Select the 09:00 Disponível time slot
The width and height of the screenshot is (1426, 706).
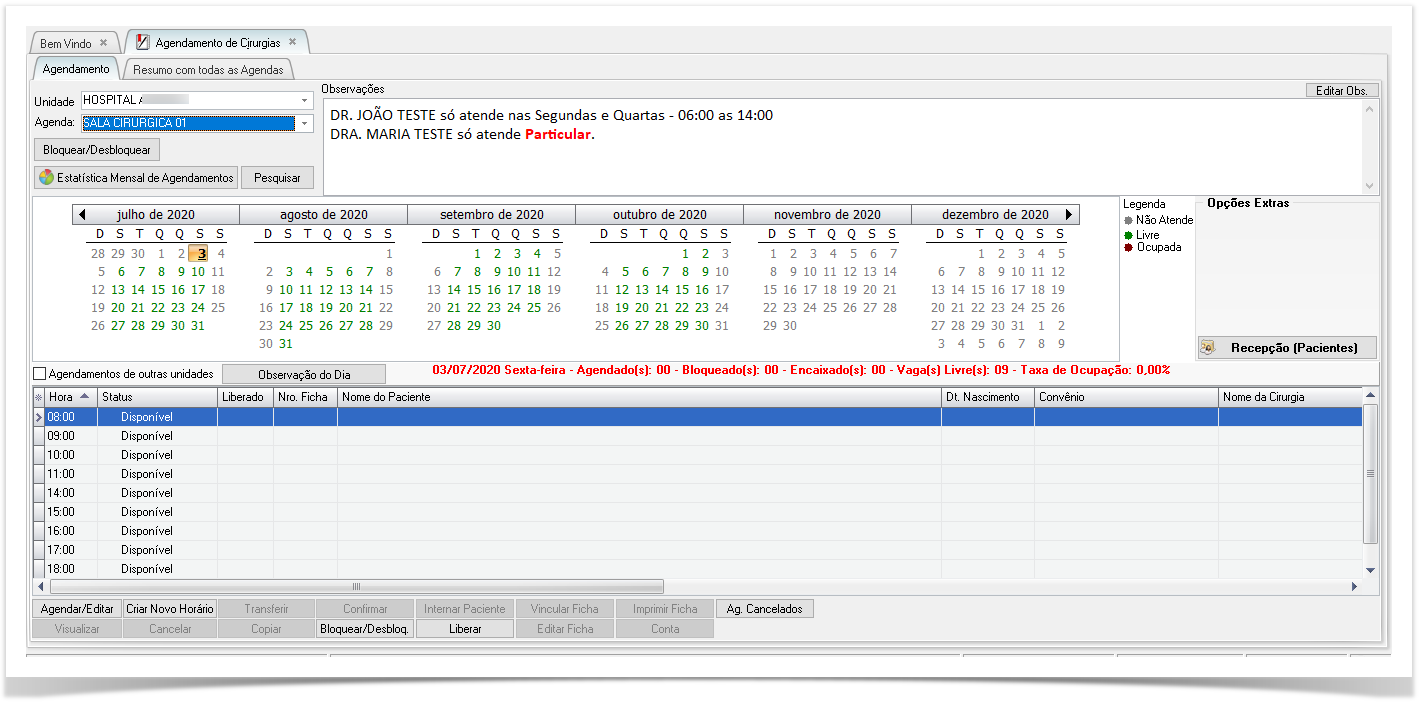146,436
